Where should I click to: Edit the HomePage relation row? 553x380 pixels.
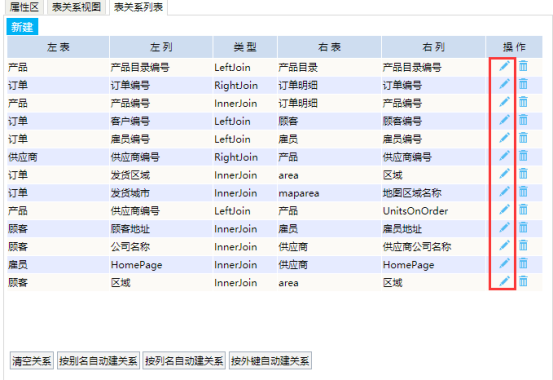(504, 263)
